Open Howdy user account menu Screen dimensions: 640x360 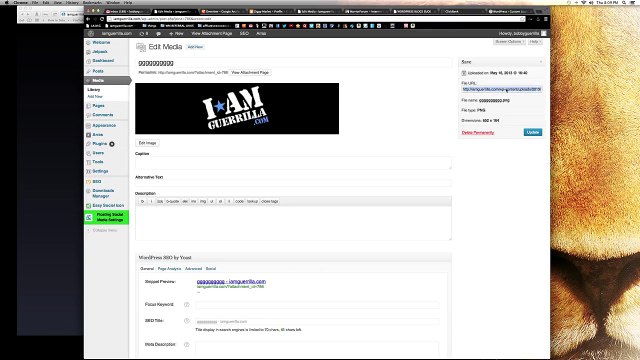(x=522, y=33)
